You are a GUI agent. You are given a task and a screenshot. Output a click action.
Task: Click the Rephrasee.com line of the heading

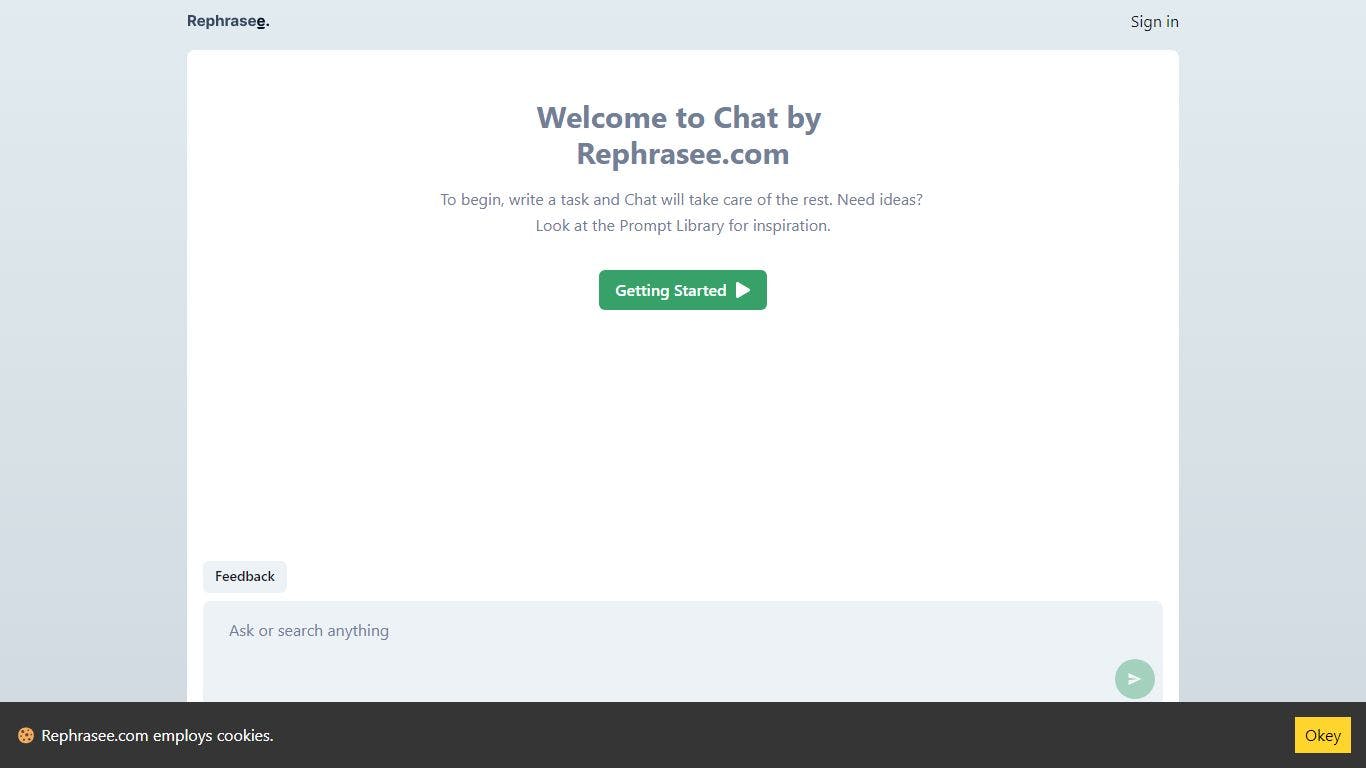pos(683,154)
